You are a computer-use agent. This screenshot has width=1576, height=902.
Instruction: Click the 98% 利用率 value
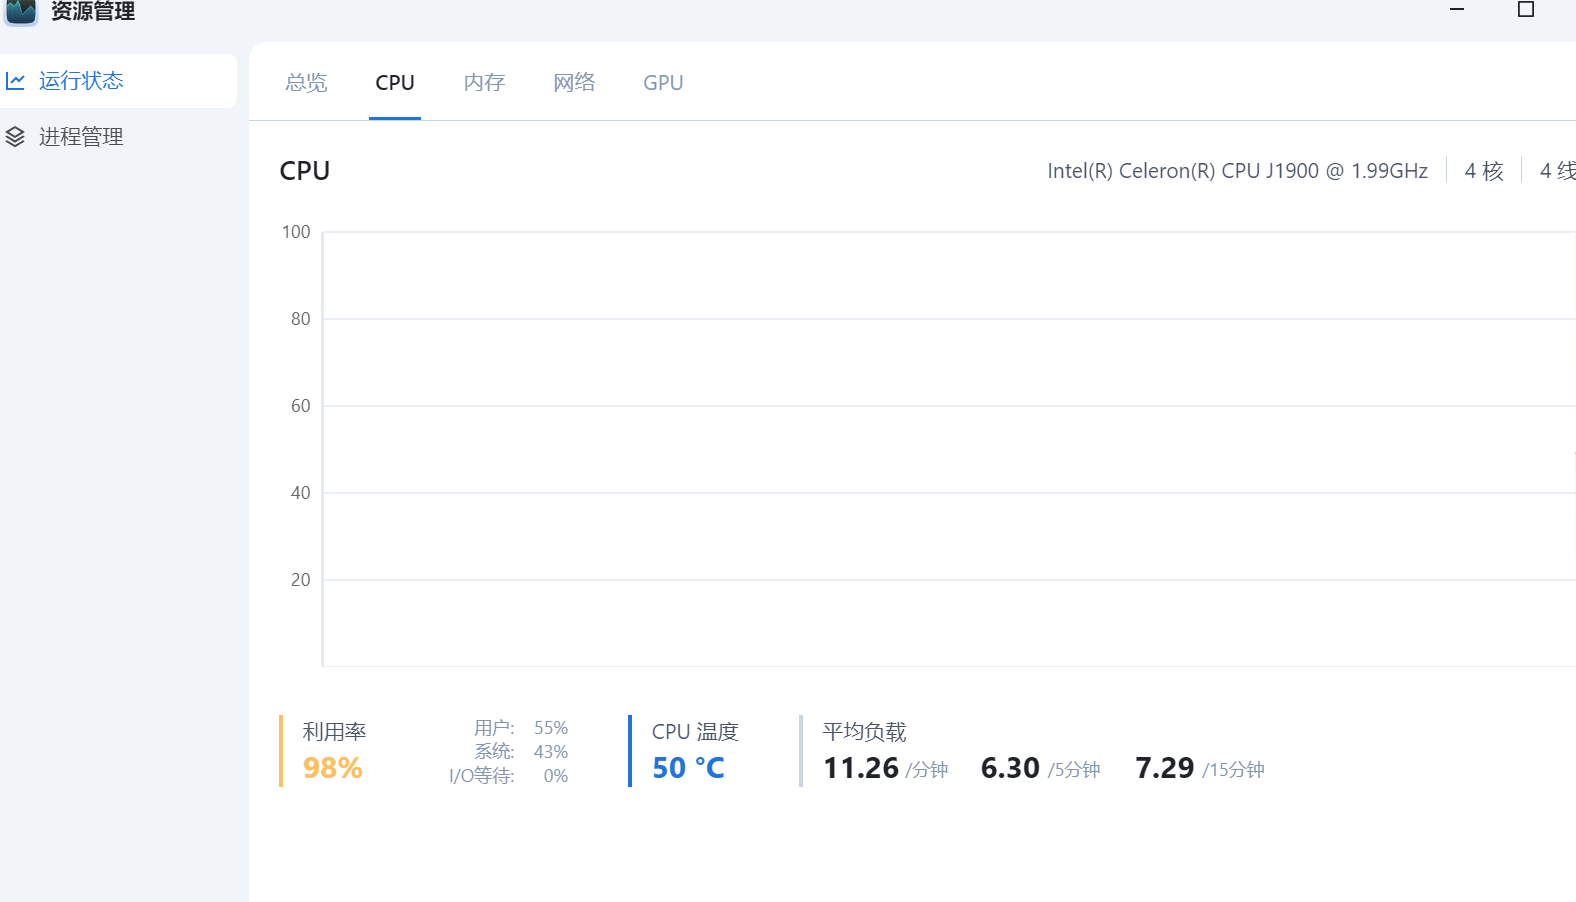click(333, 768)
